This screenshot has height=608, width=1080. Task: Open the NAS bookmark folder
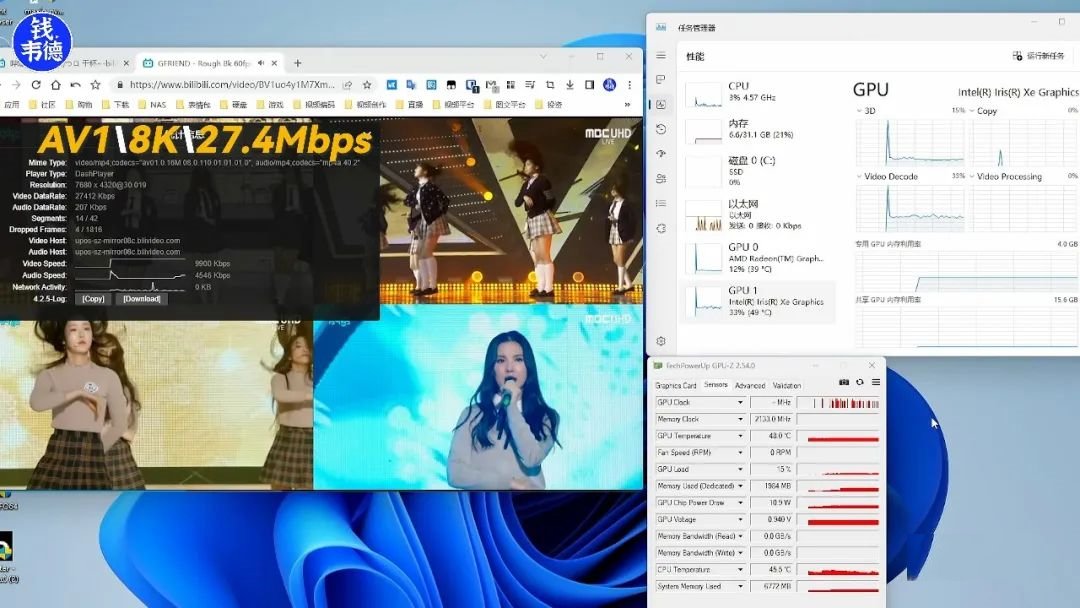(x=152, y=105)
